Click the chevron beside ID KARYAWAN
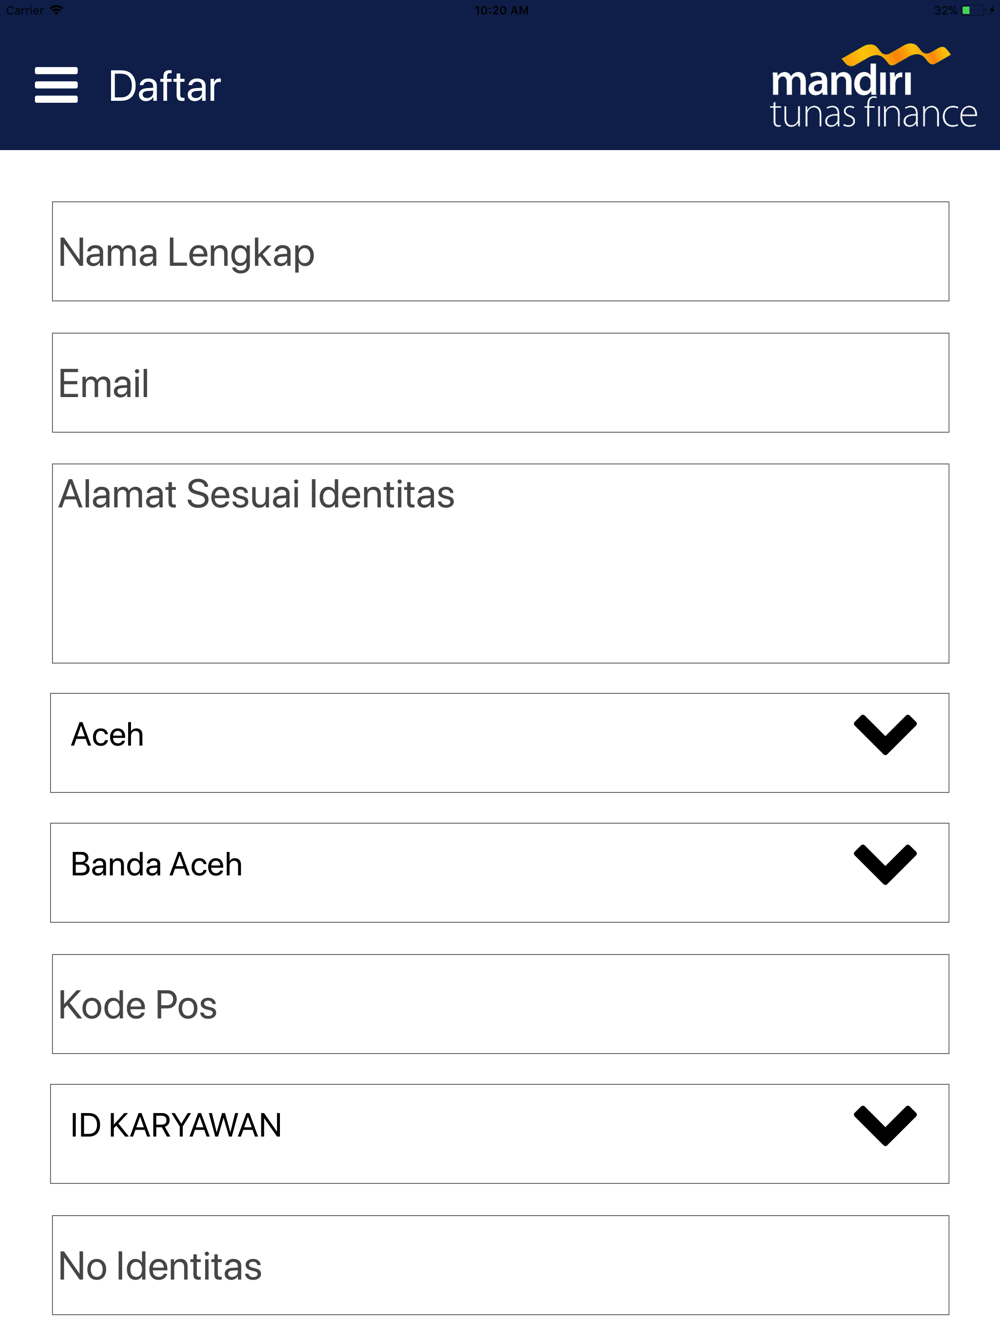Viewport: 1000px width, 1334px height. point(885,1126)
